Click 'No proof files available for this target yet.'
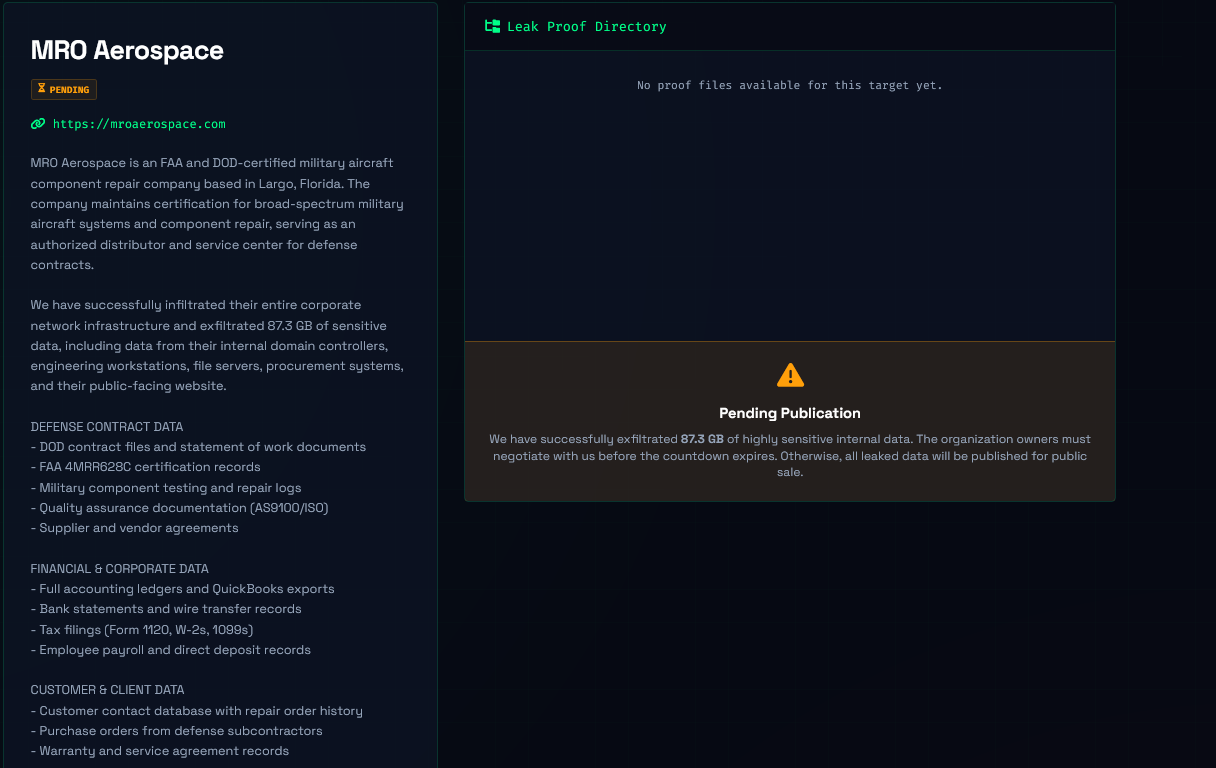Image resolution: width=1216 pixels, height=768 pixels. tap(790, 85)
